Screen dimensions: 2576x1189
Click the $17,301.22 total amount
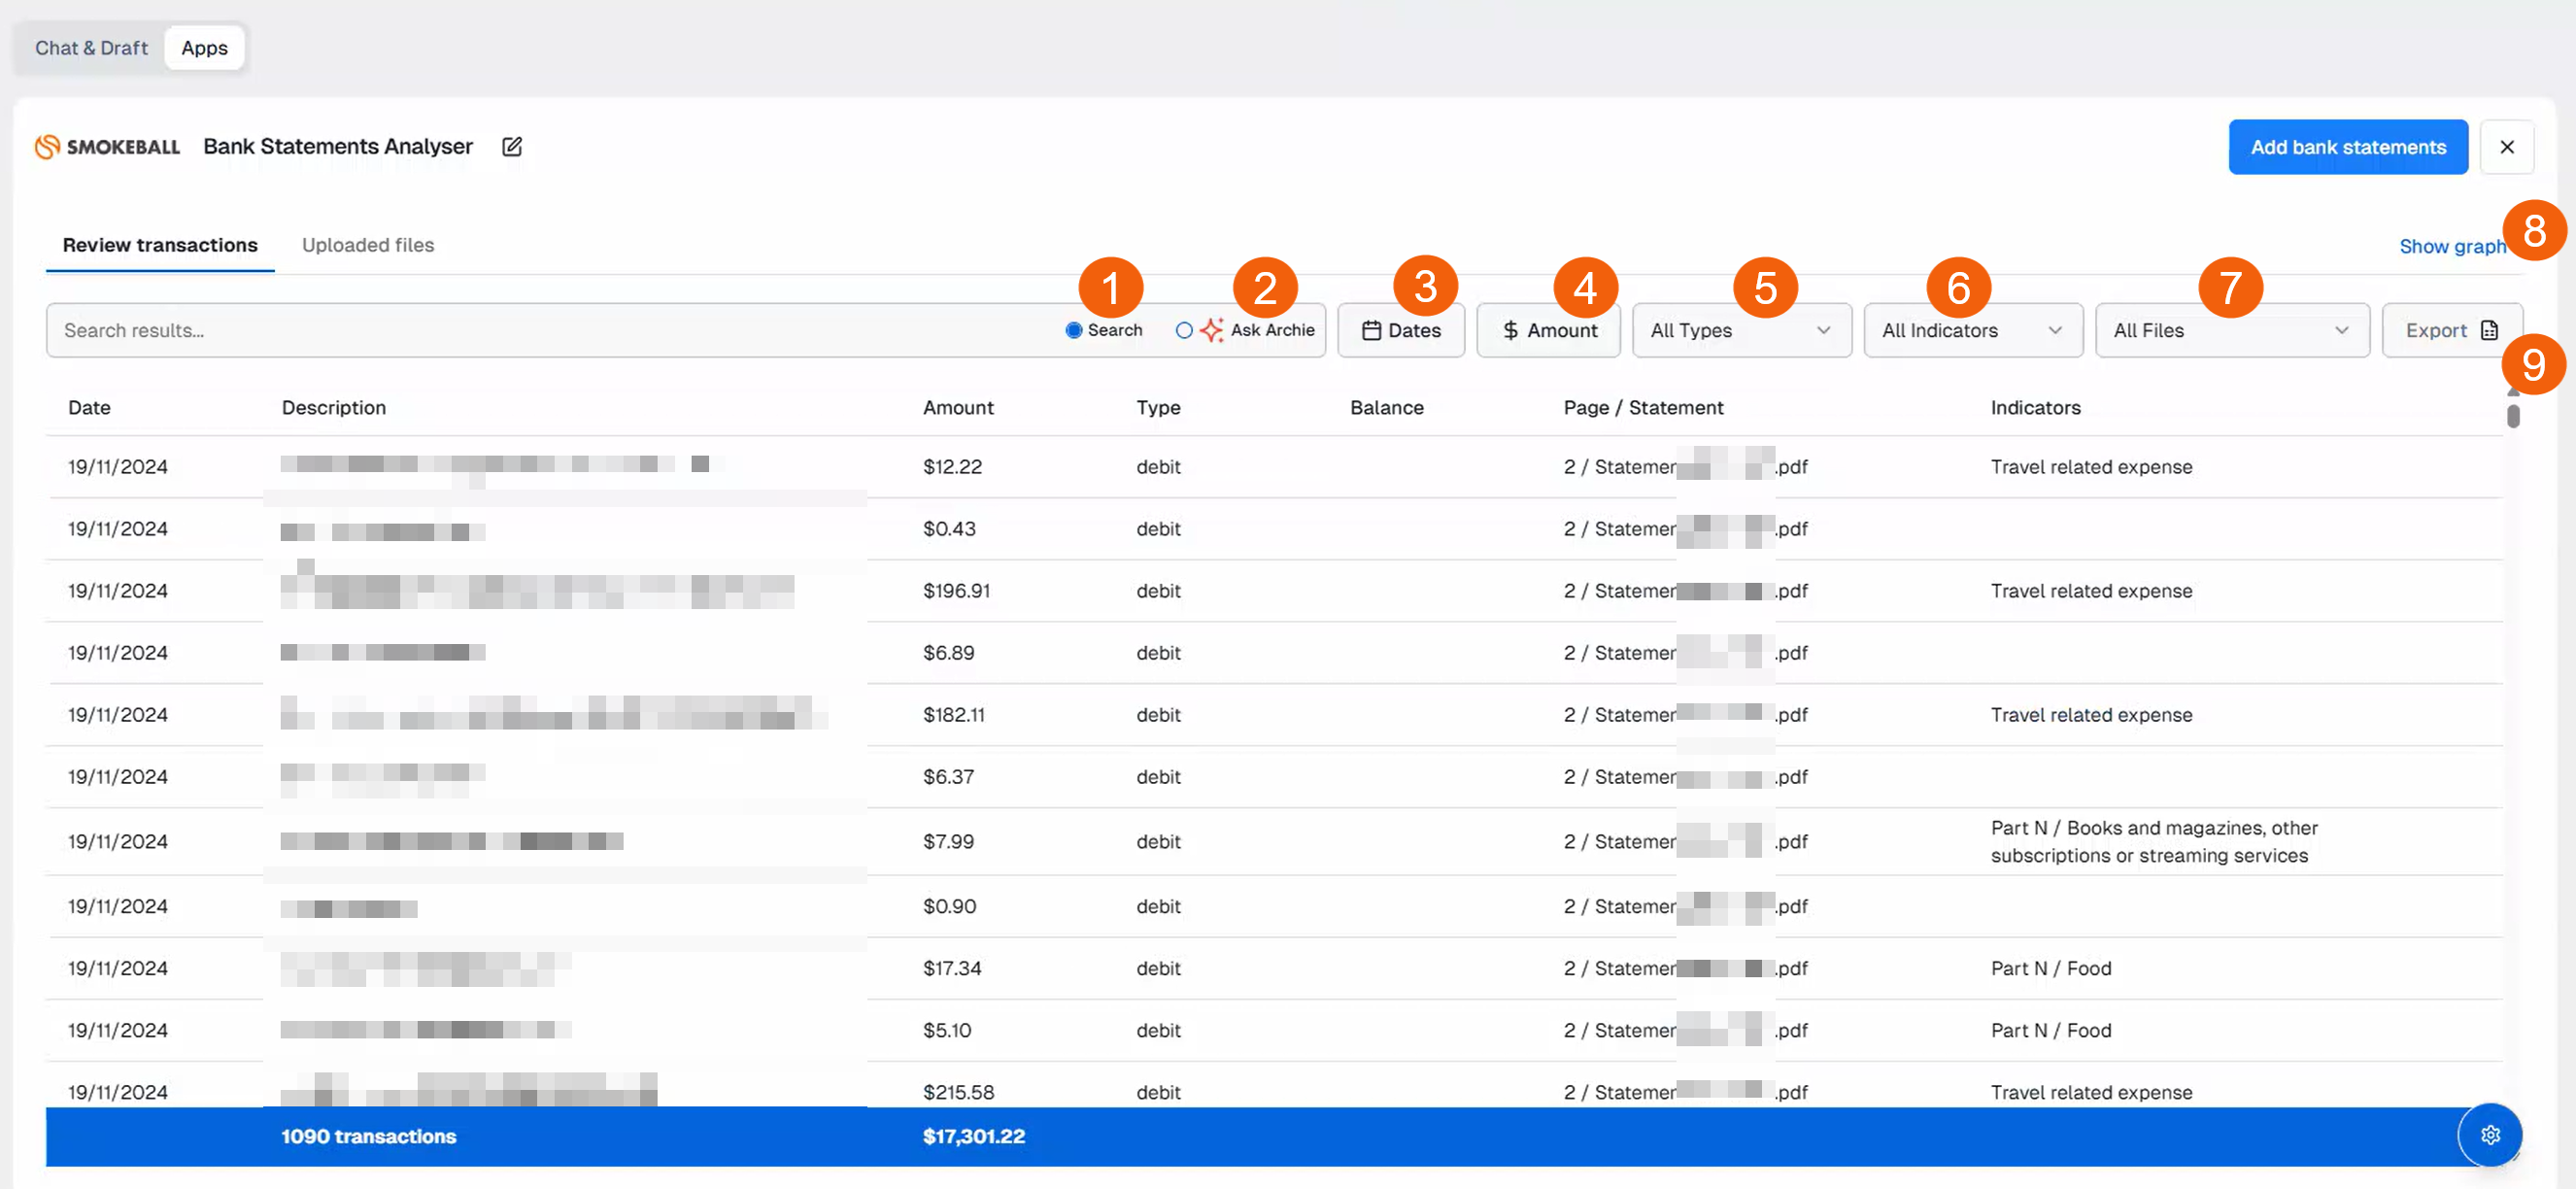point(973,1137)
